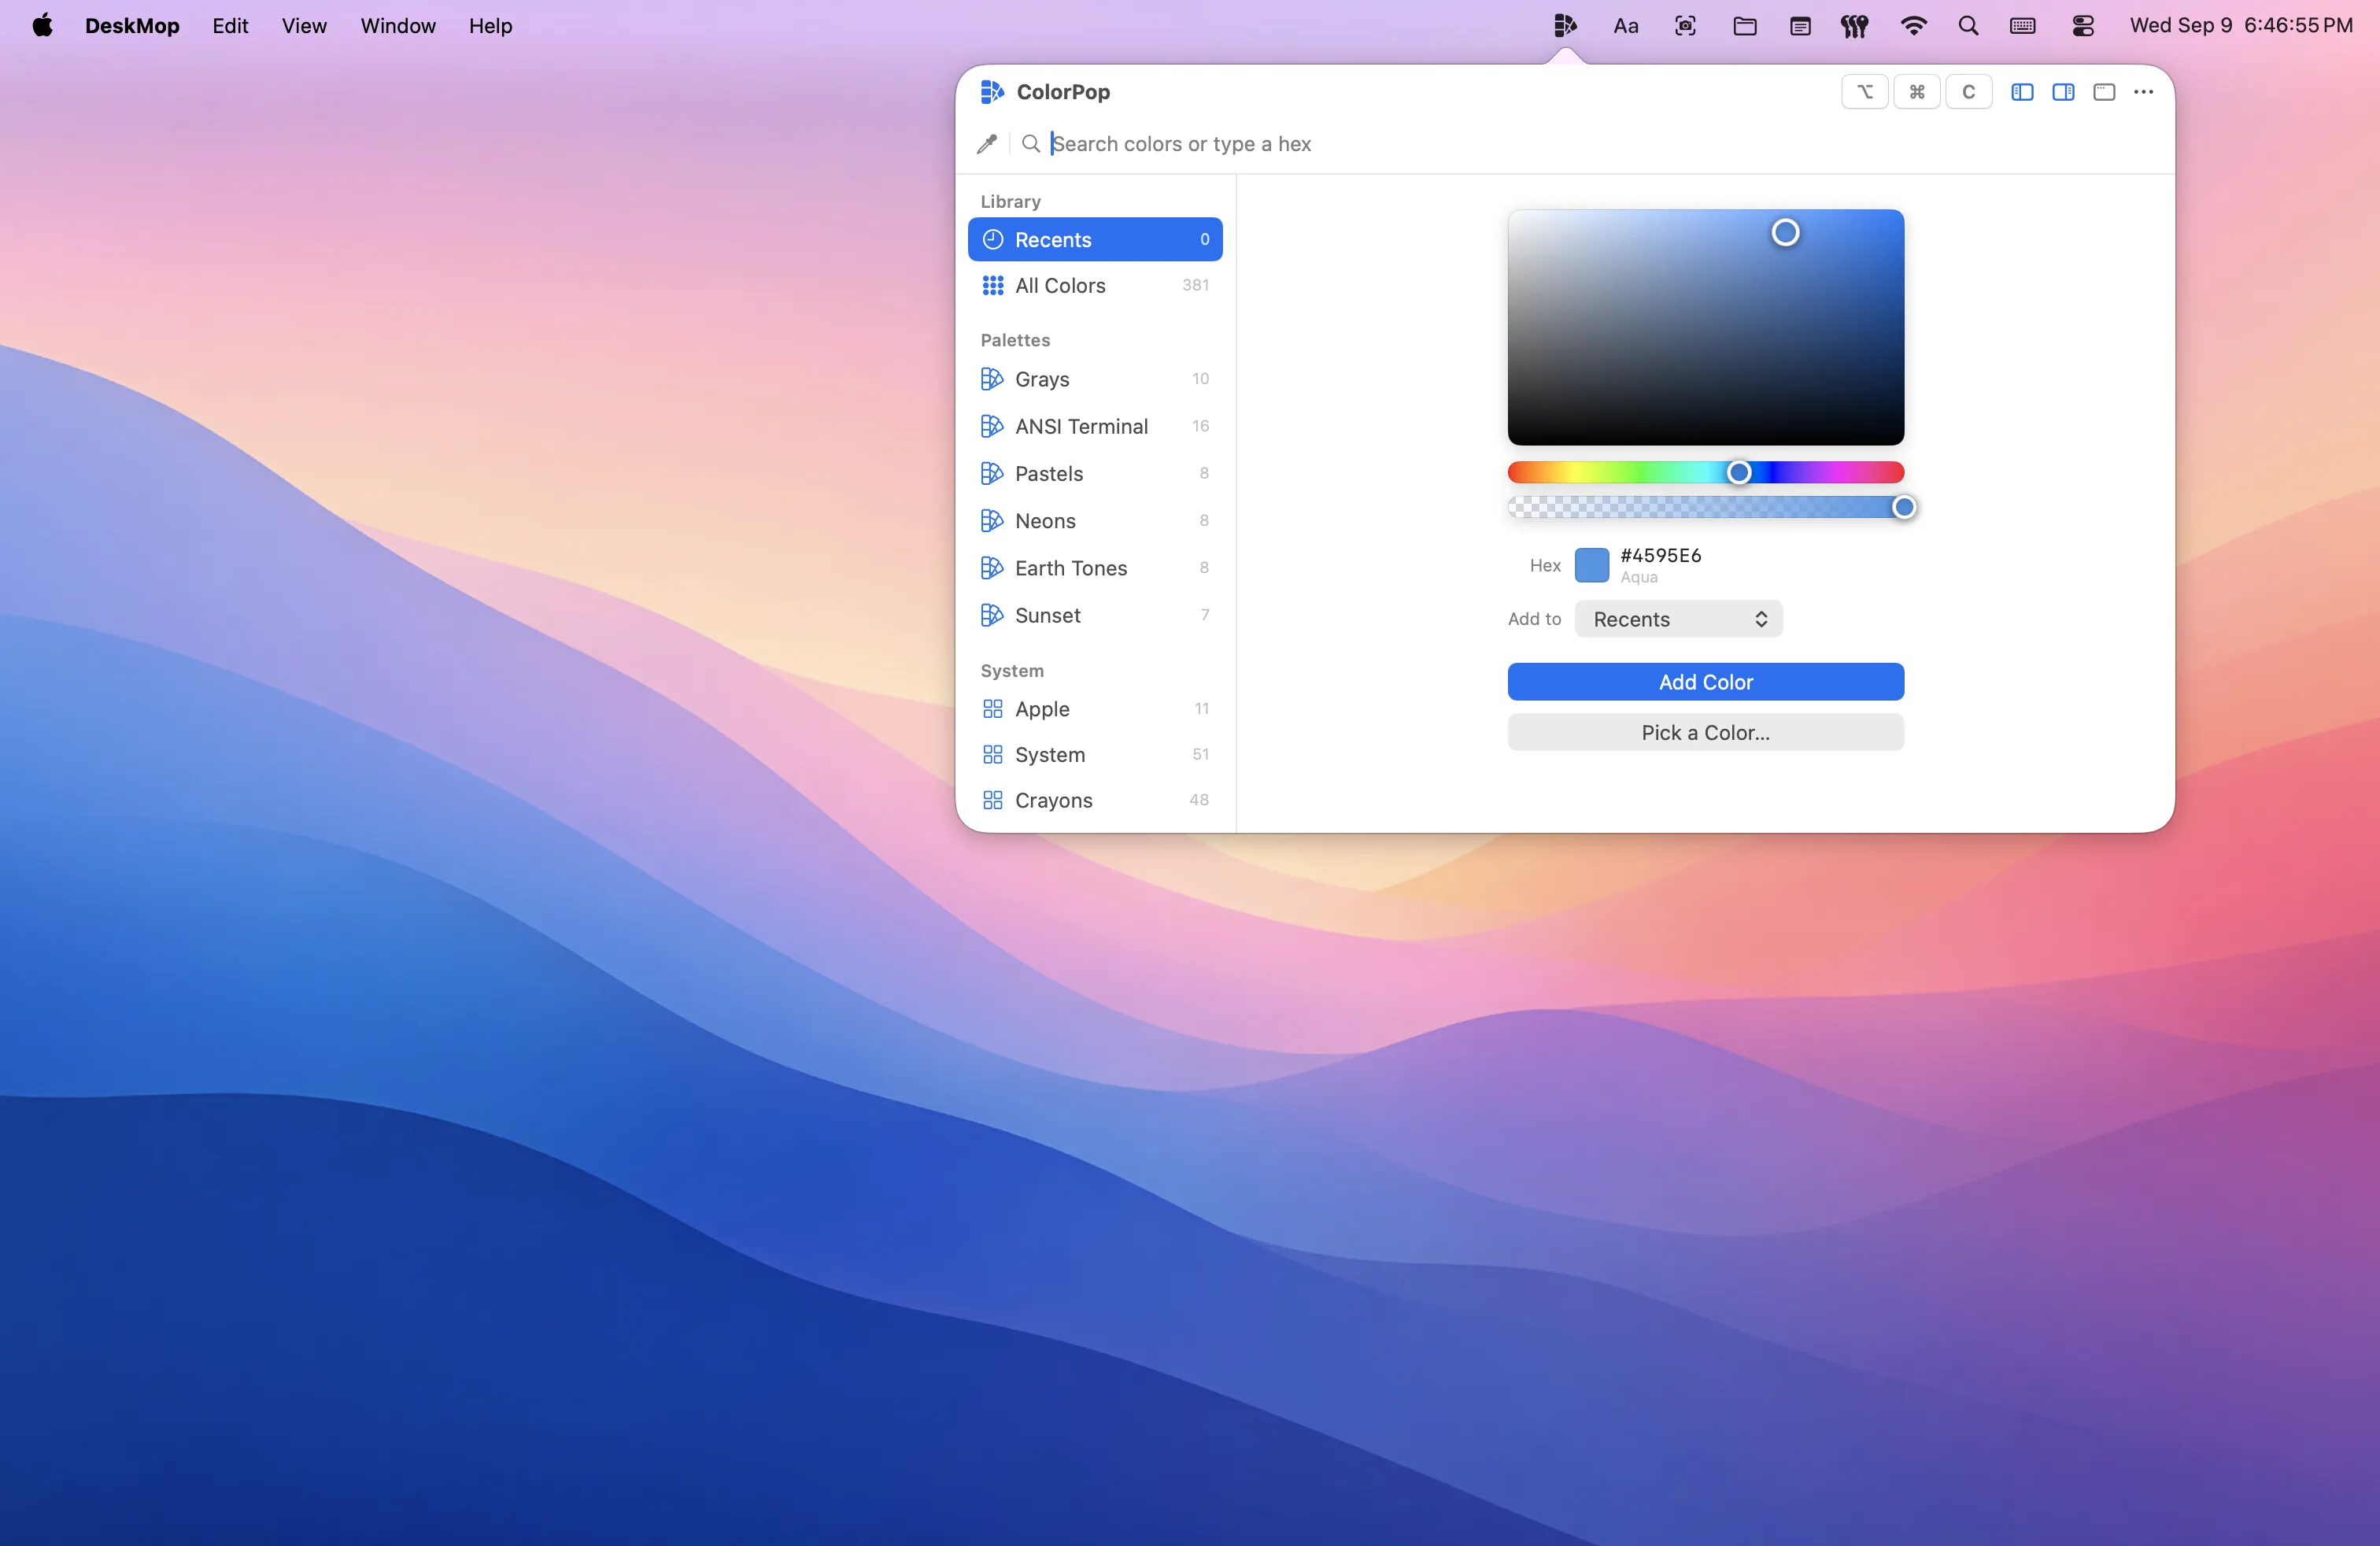Click the Aqua color name label
The height and width of the screenshot is (1546, 2380).
[1639, 577]
